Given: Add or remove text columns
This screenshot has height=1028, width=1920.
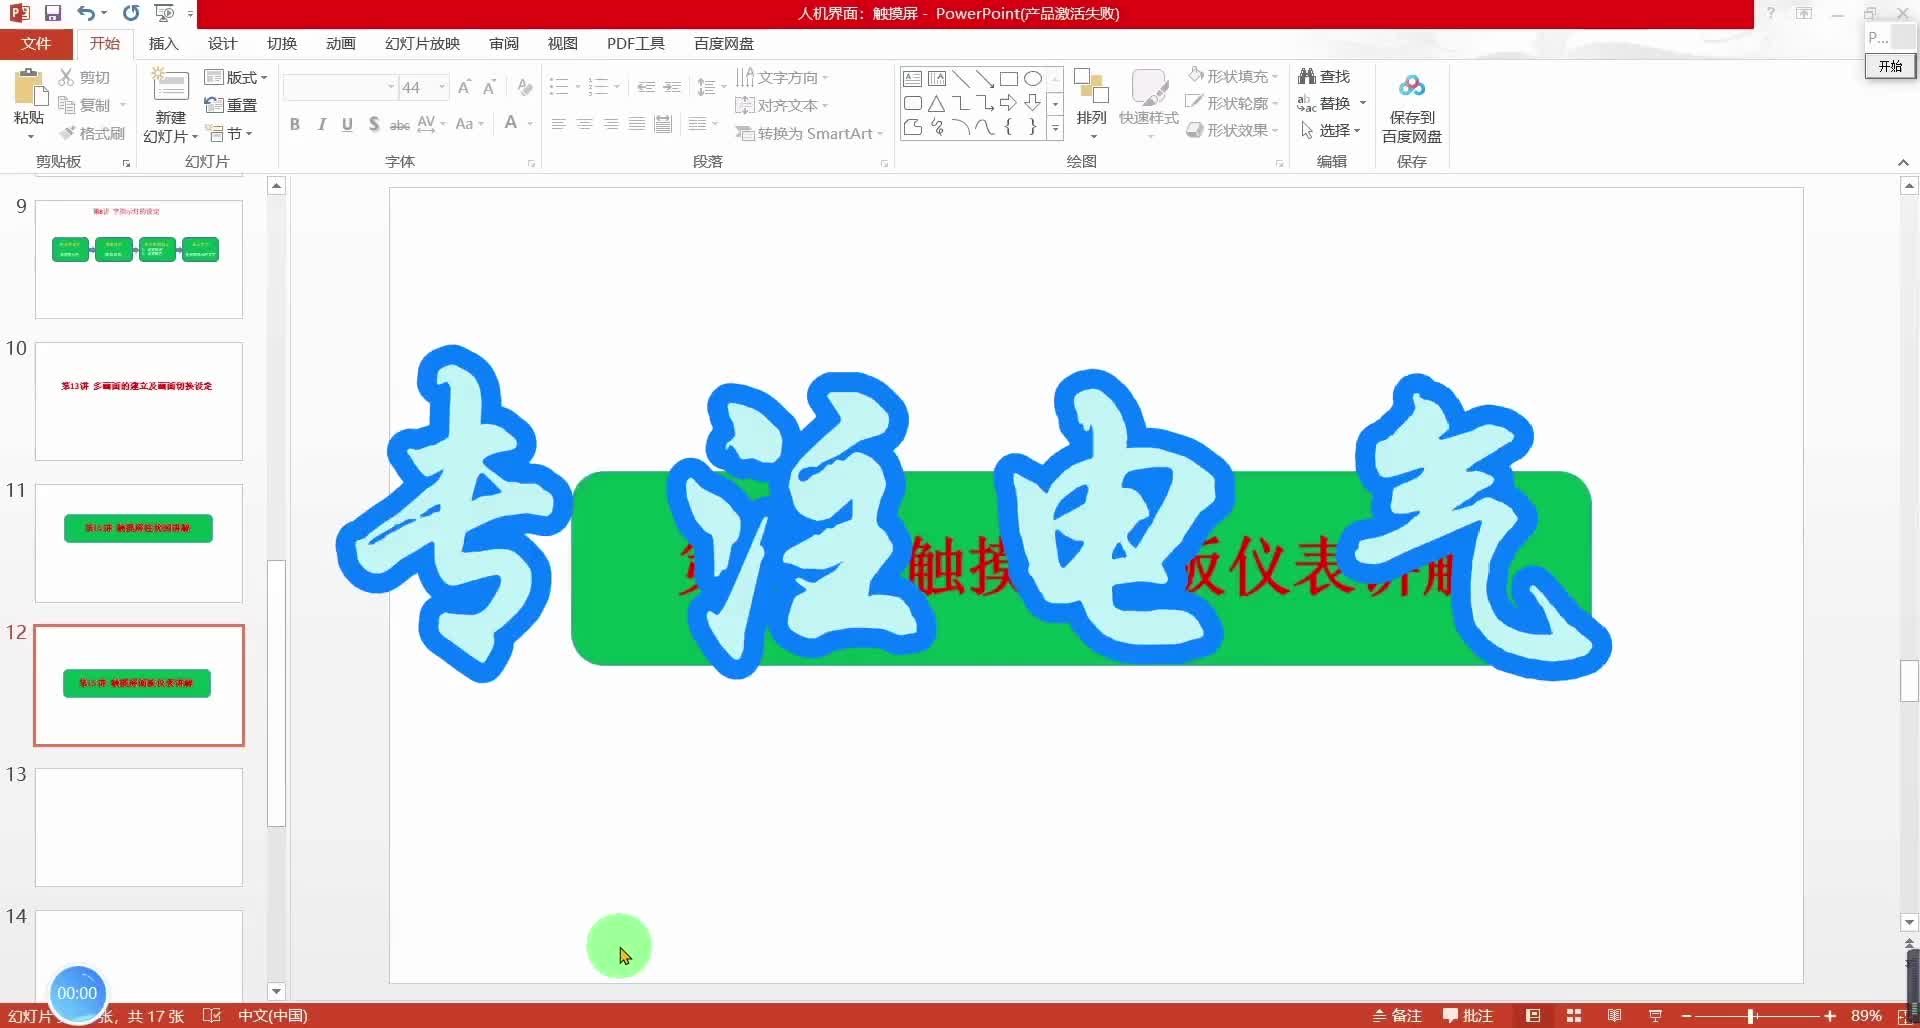Looking at the screenshot, I should pyautogui.click(x=703, y=124).
